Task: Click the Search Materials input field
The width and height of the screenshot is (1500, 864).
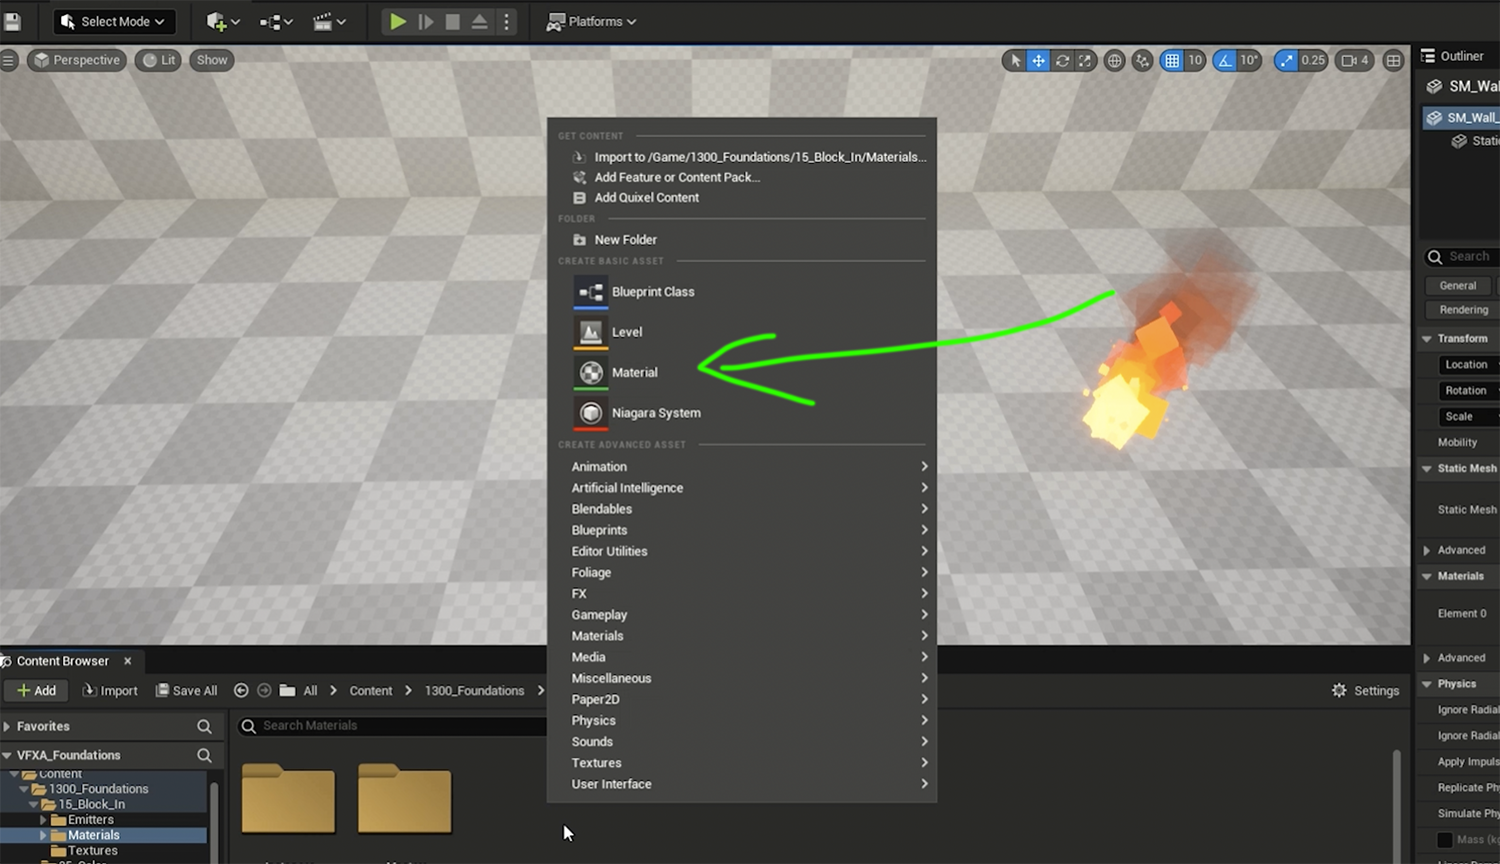Action: 392,726
